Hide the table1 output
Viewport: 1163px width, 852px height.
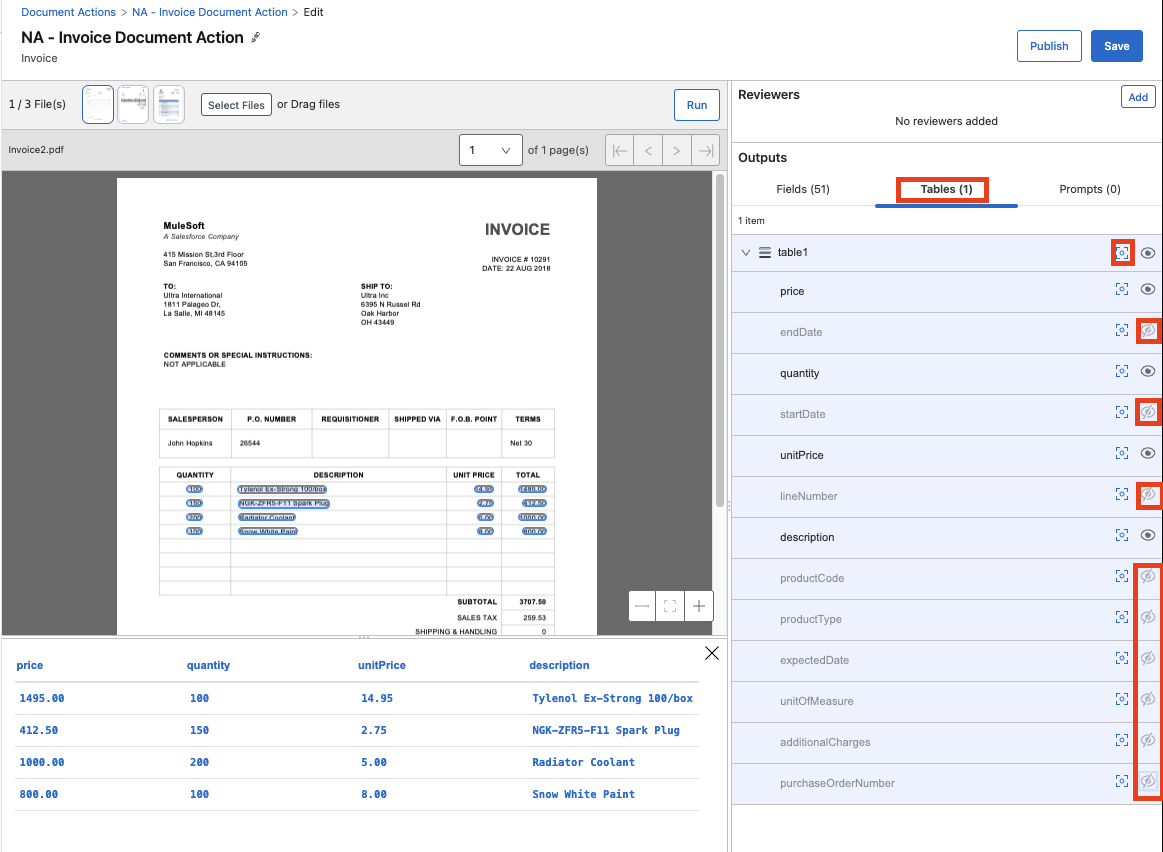(1147, 253)
